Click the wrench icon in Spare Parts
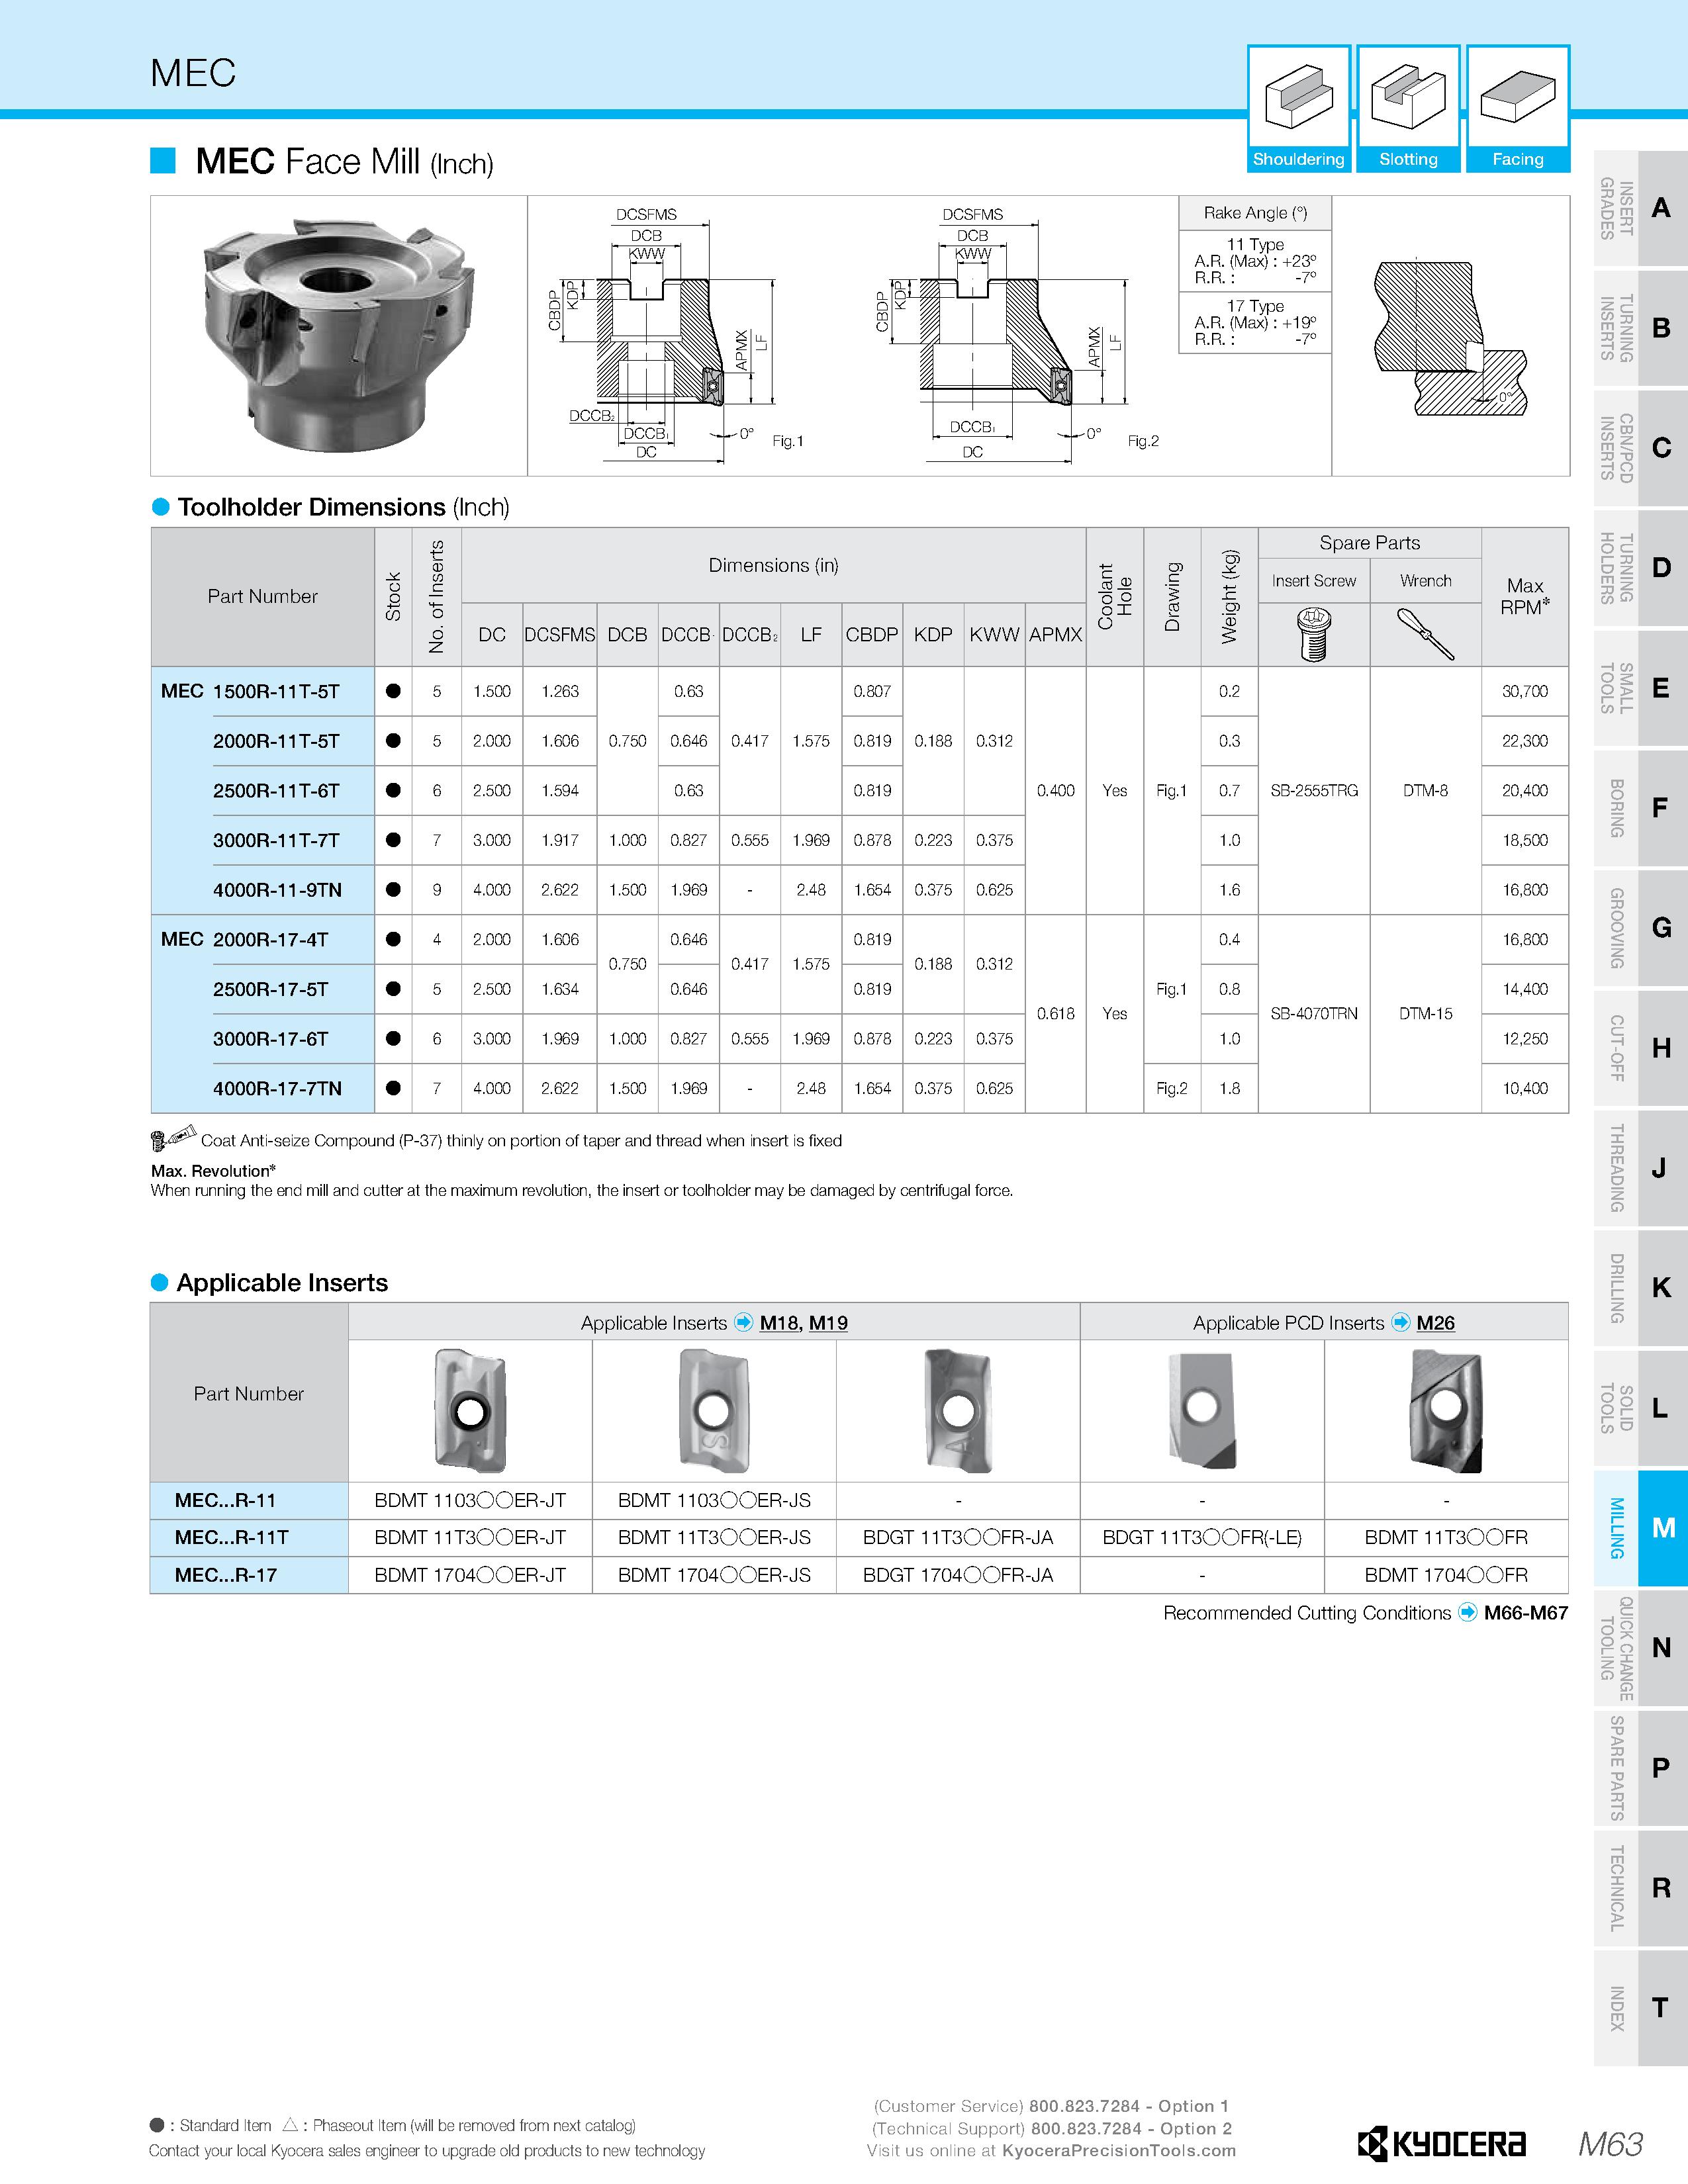Image resolution: width=1688 pixels, height=2184 pixels. [x=1425, y=634]
